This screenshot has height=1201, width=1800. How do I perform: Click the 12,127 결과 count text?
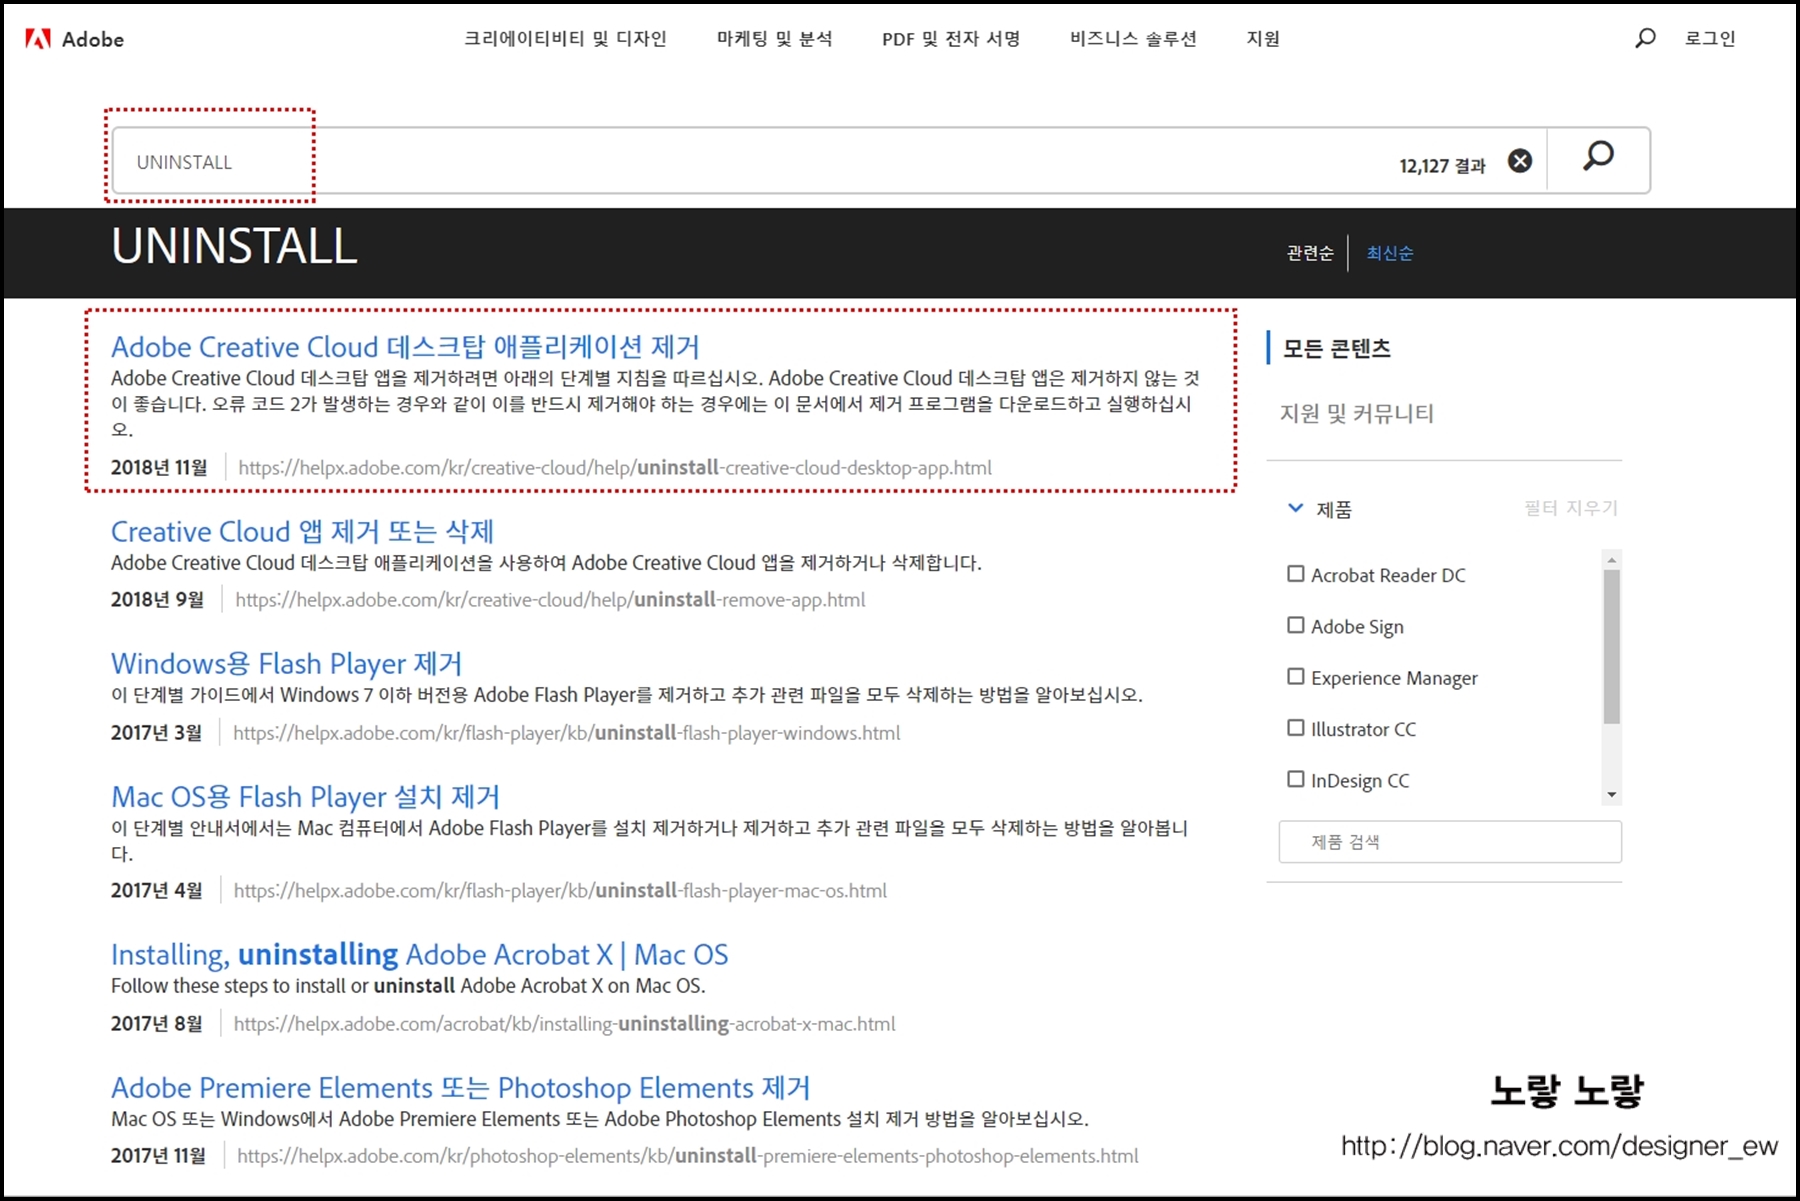point(1442,165)
